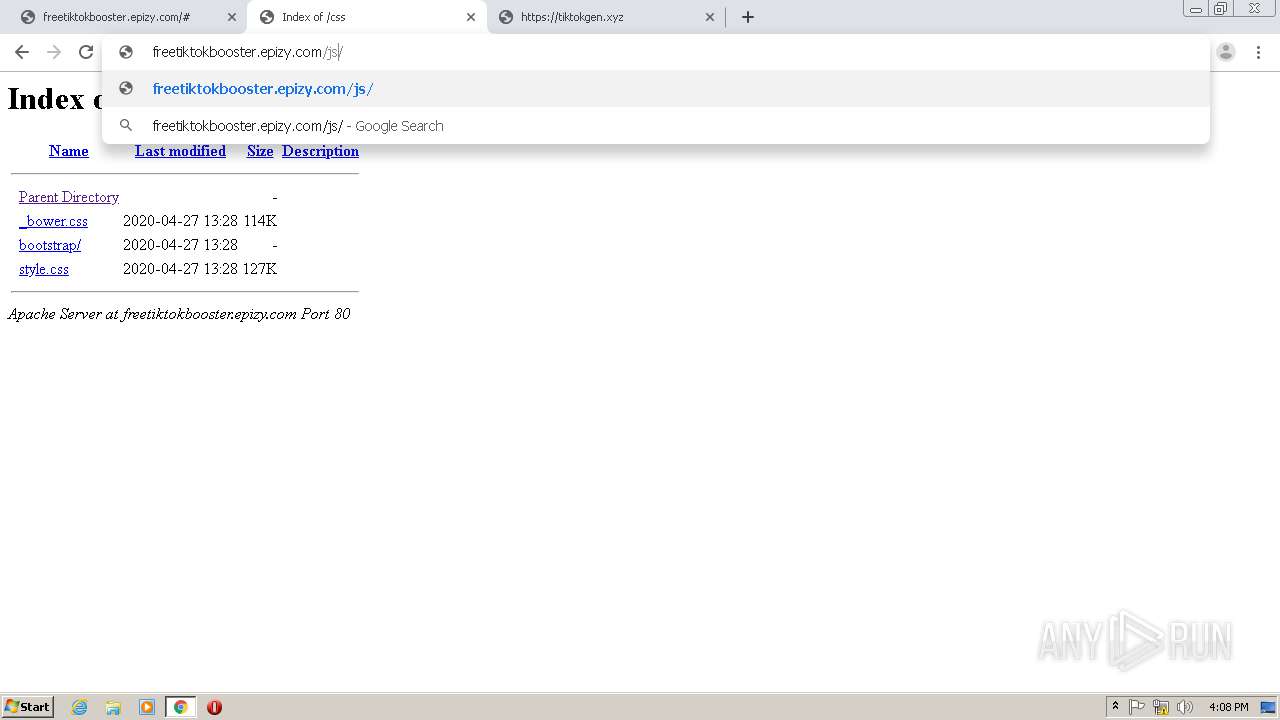Click the magnifier icon in the search suggestion

(126, 126)
